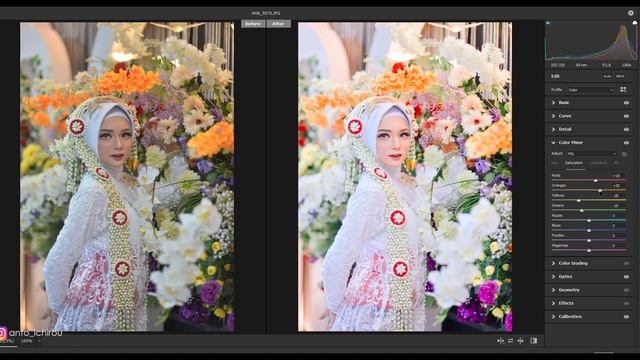Convert to black and white with B&W button

[x=620, y=76]
